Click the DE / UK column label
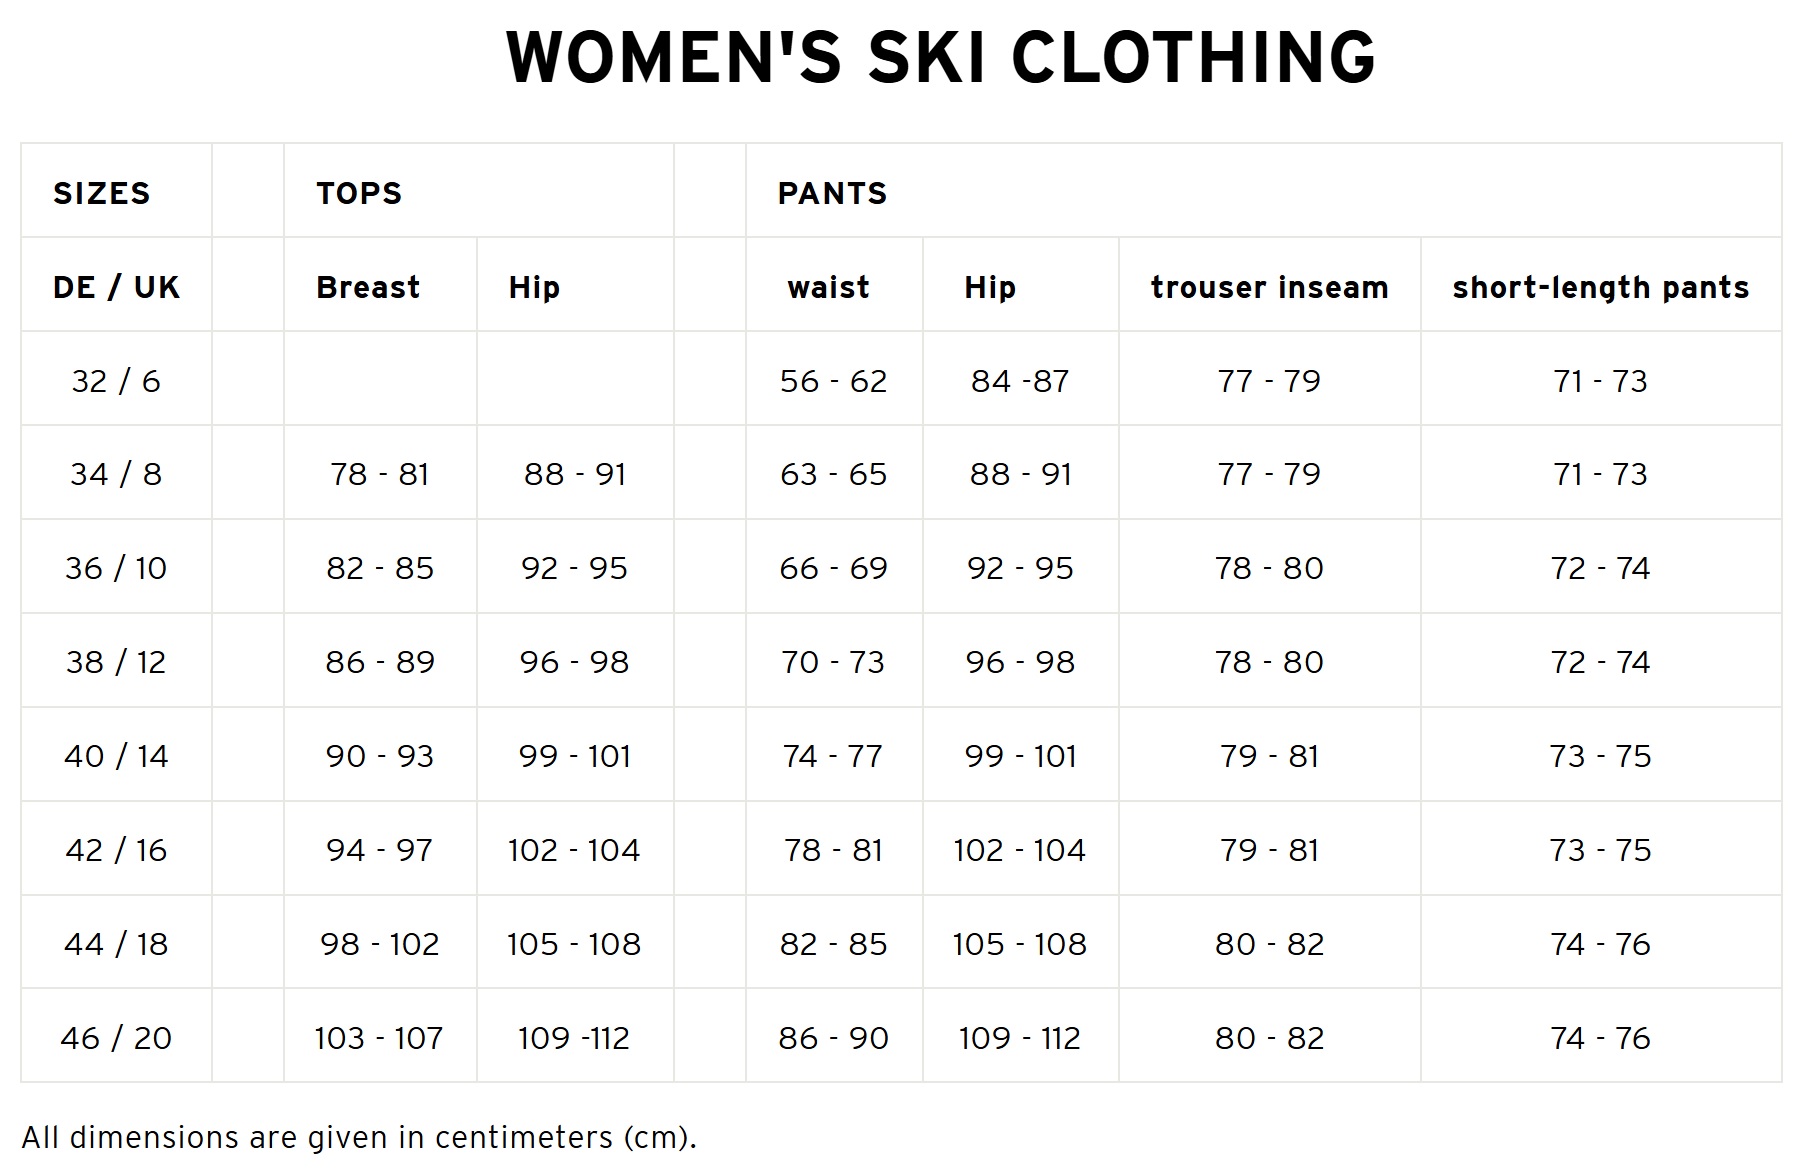The height and width of the screenshot is (1170, 1794). click(116, 287)
